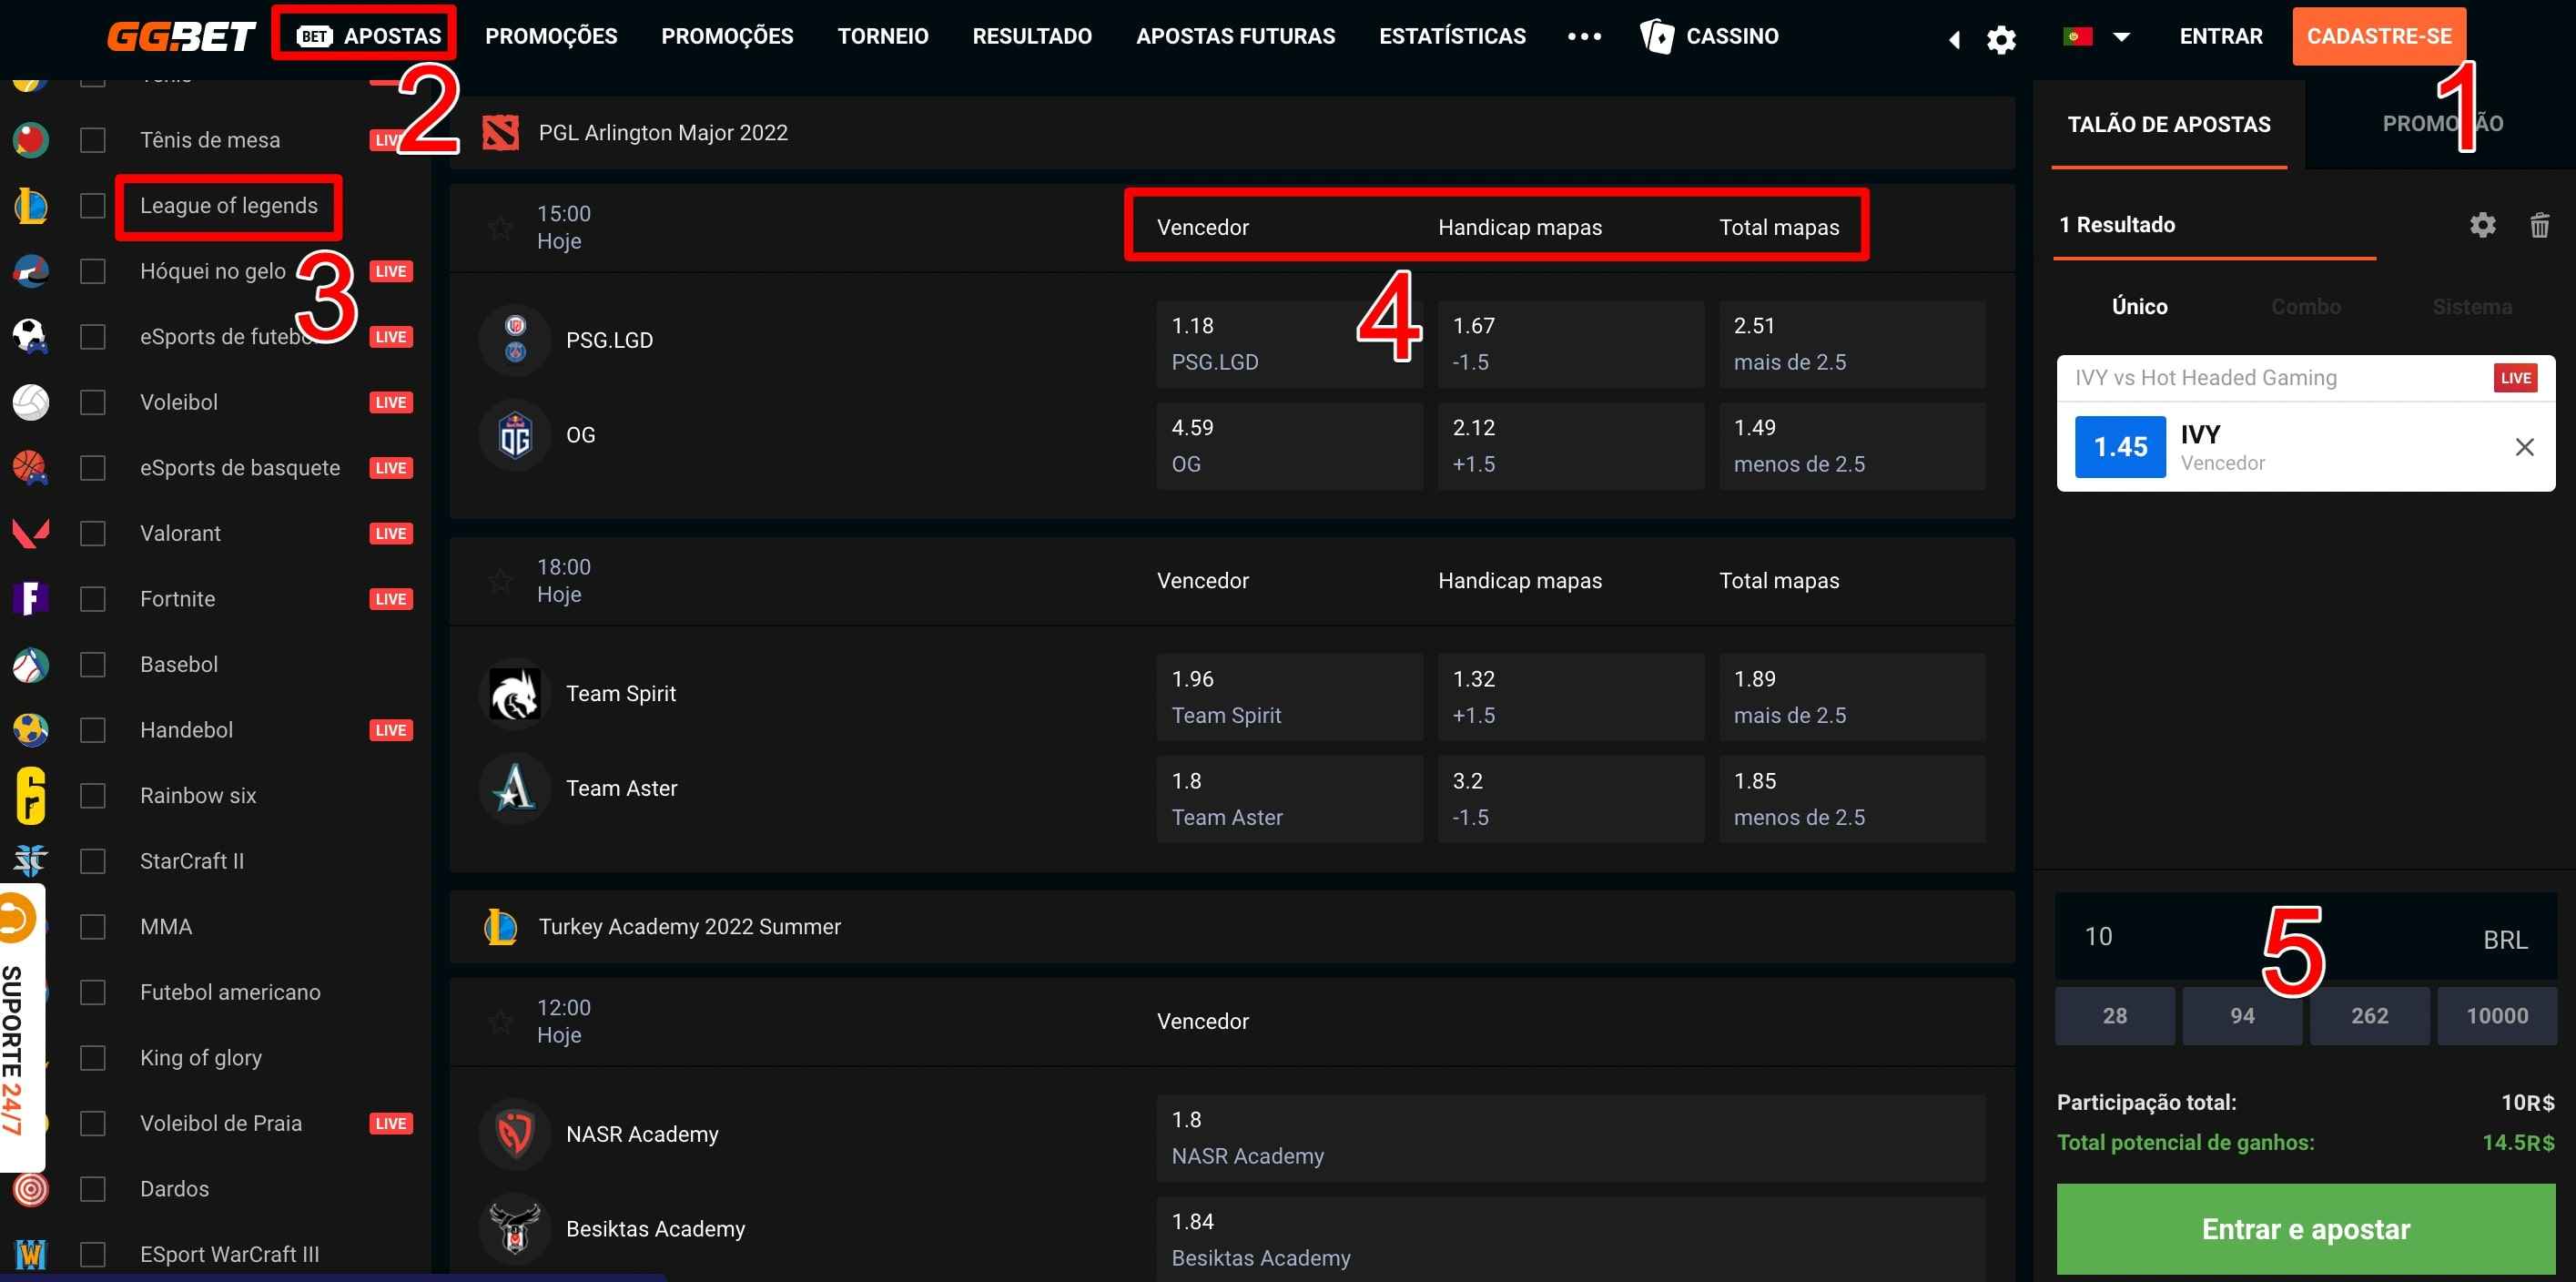Image resolution: width=2576 pixels, height=1282 pixels.
Task: Open the Resultado menu
Action: (x=1031, y=36)
